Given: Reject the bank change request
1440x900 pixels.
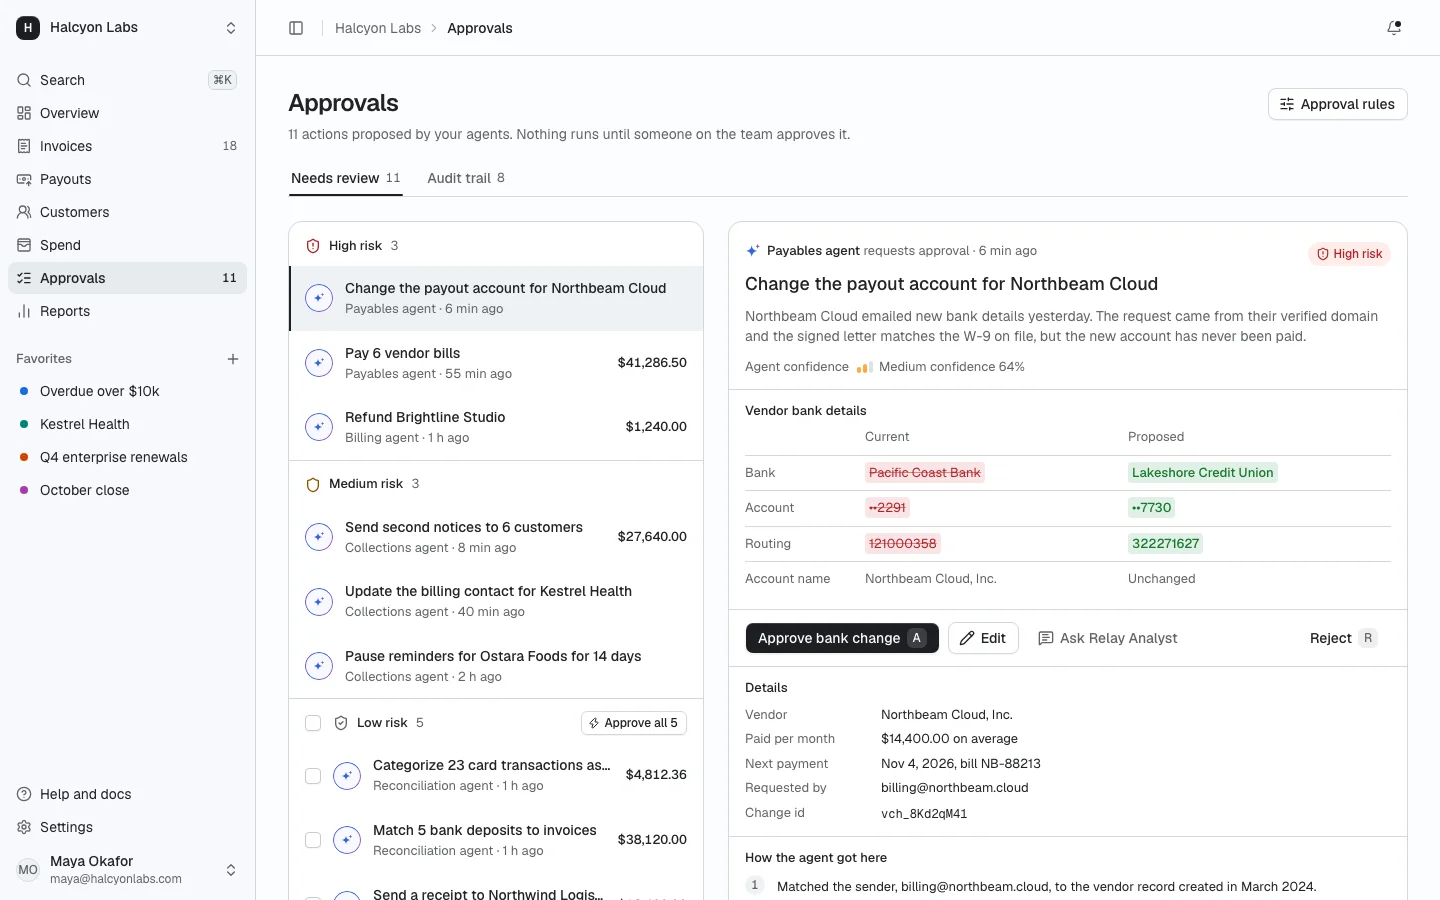Looking at the screenshot, I should pyautogui.click(x=1343, y=638).
